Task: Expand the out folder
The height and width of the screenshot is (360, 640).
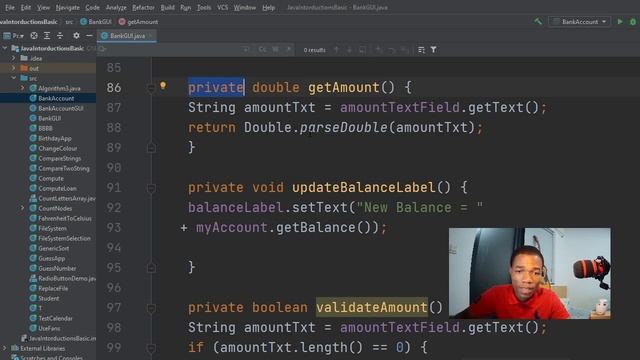Action: [x=13, y=68]
